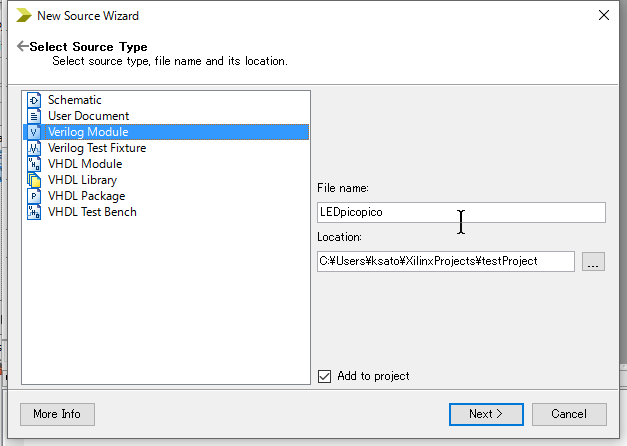Screen dimensions: 627x446
Task: Open More Info help
Action: (x=57, y=414)
